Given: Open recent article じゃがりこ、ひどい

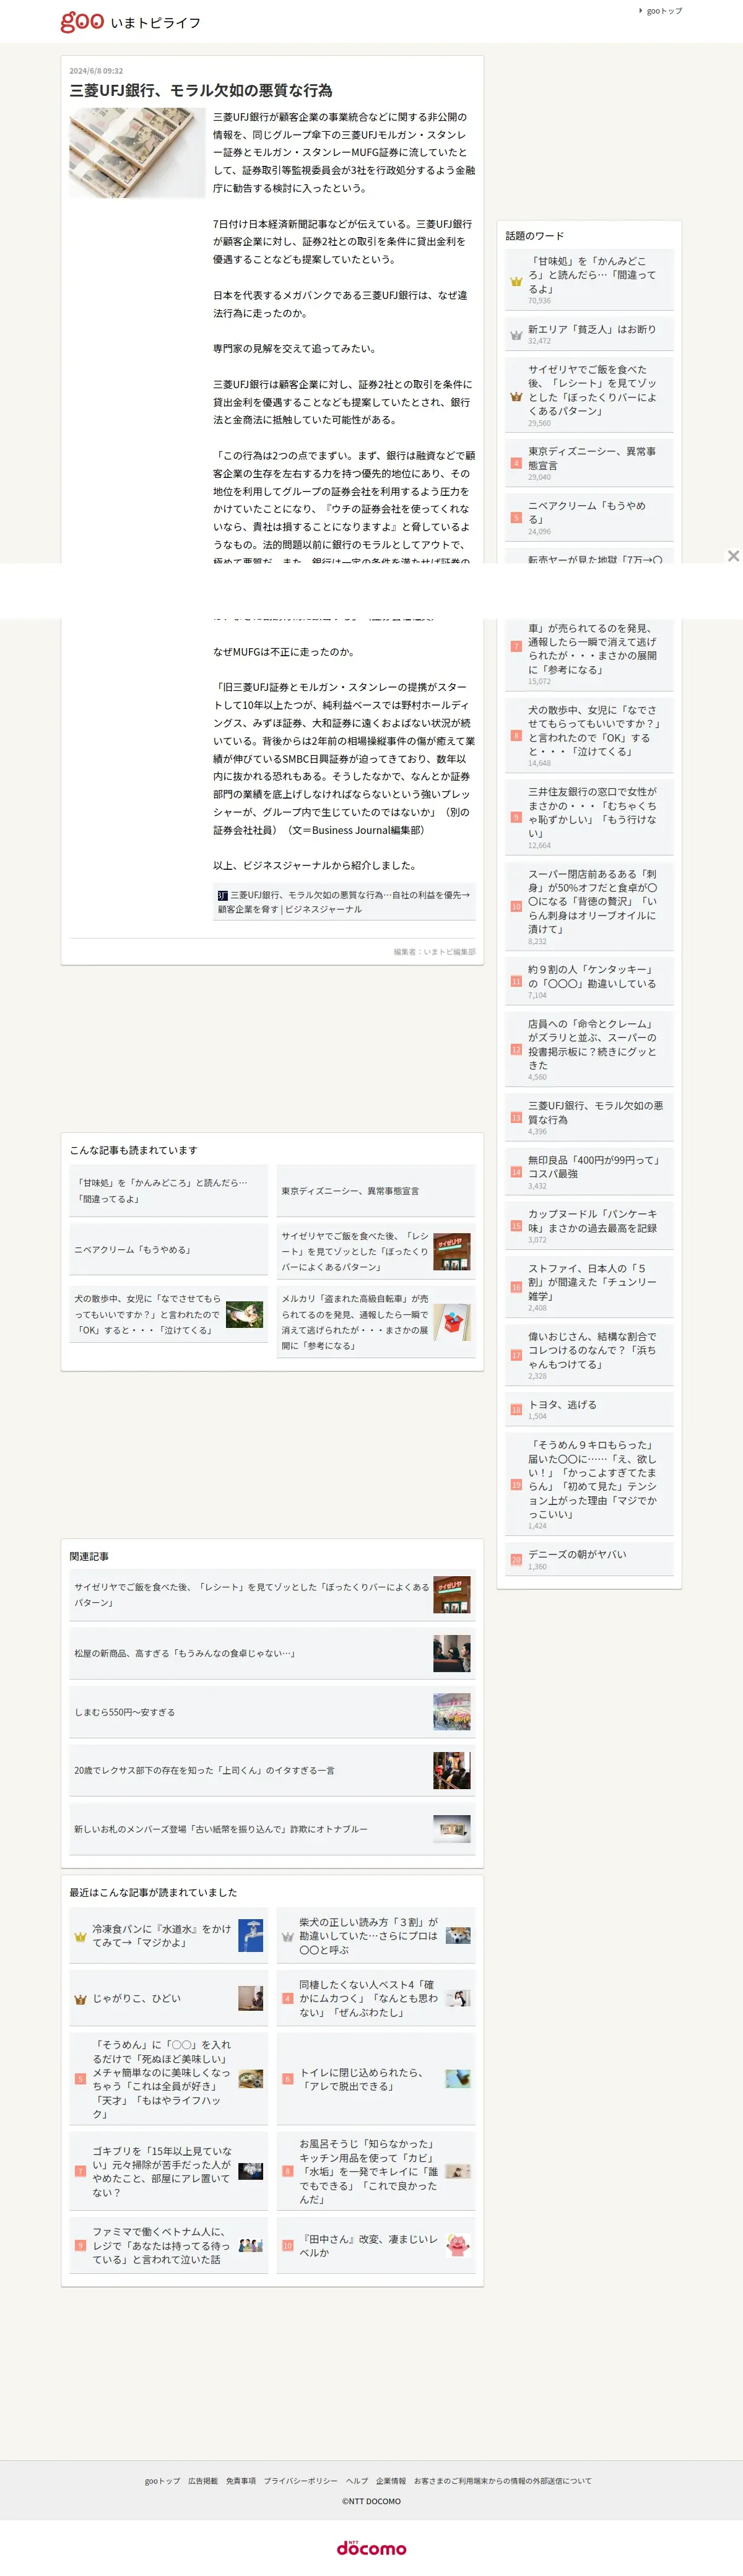Looking at the screenshot, I should pyautogui.click(x=168, y=1998).
